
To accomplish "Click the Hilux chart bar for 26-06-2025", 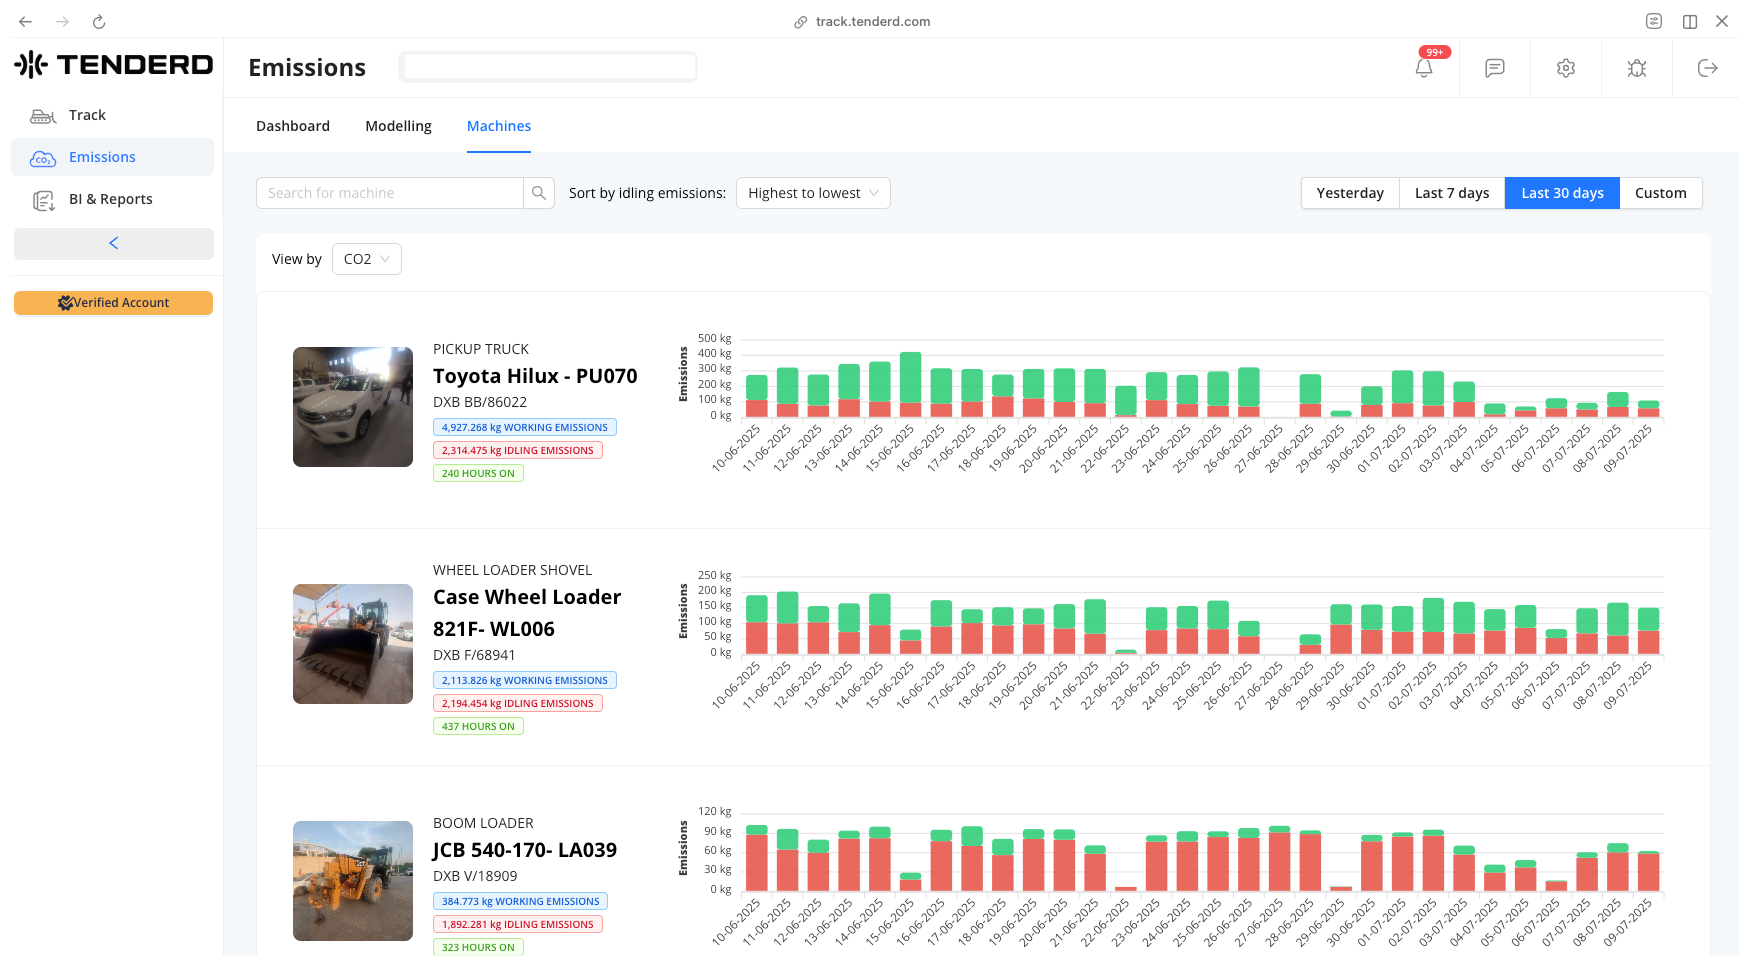I will tap(1248, 392).
